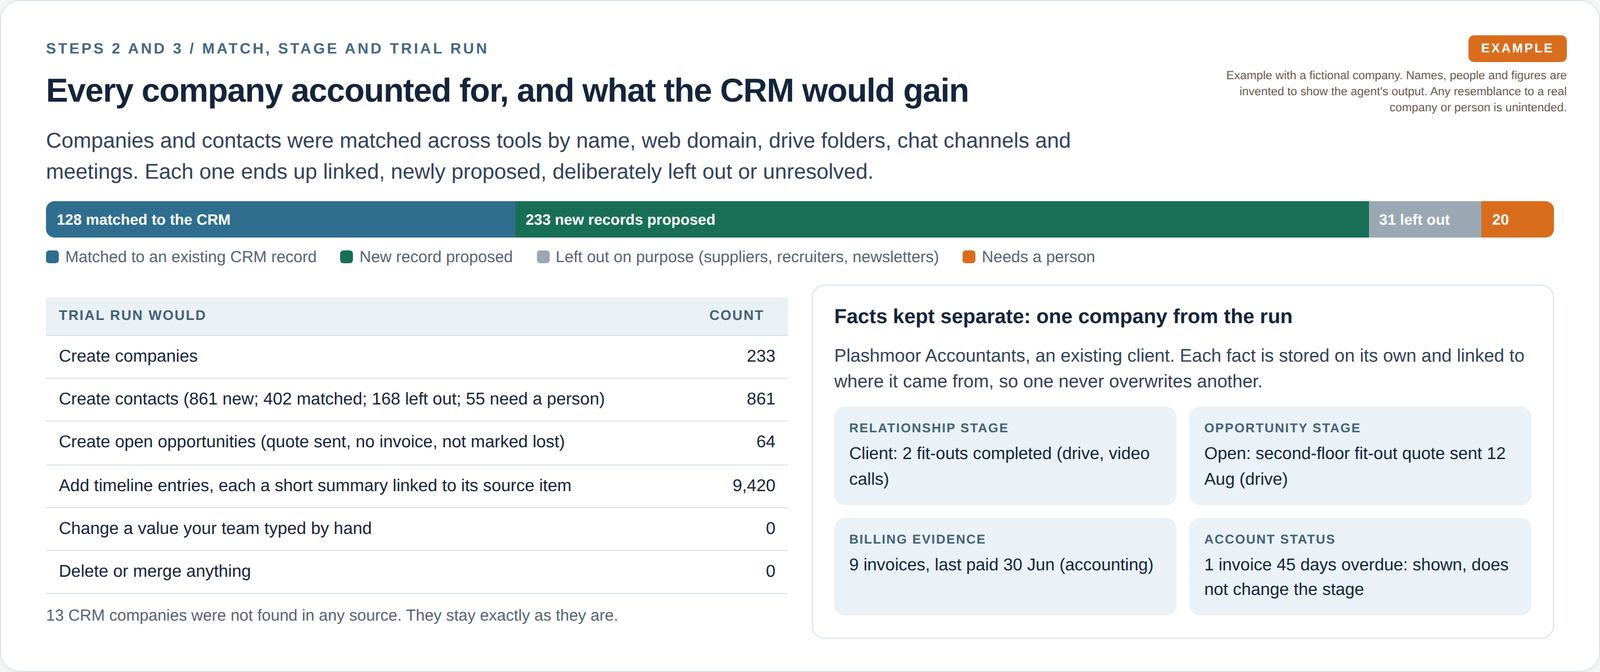1600x672 pixels.
Task: Select the '233 new records proposed' bar segment
Action: point(942,219)
